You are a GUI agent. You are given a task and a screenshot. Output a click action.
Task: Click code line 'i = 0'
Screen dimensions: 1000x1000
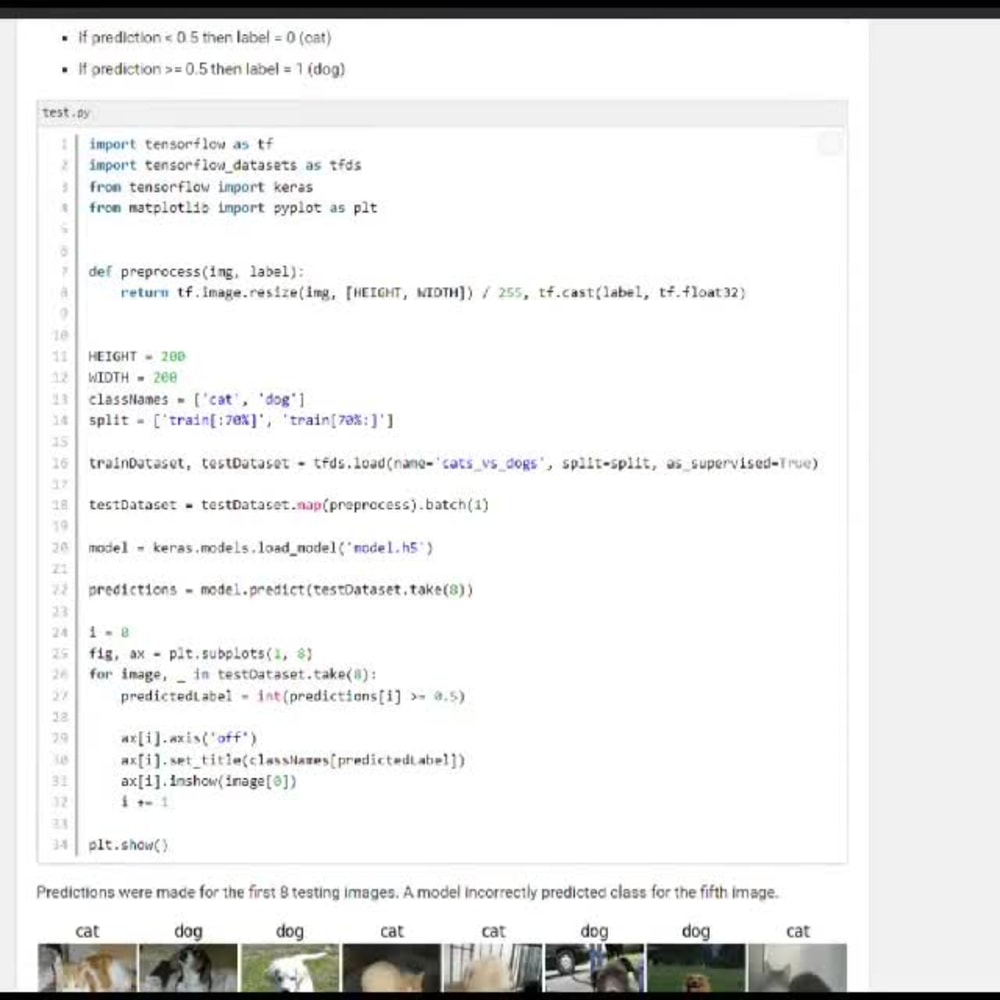[109, 633]
